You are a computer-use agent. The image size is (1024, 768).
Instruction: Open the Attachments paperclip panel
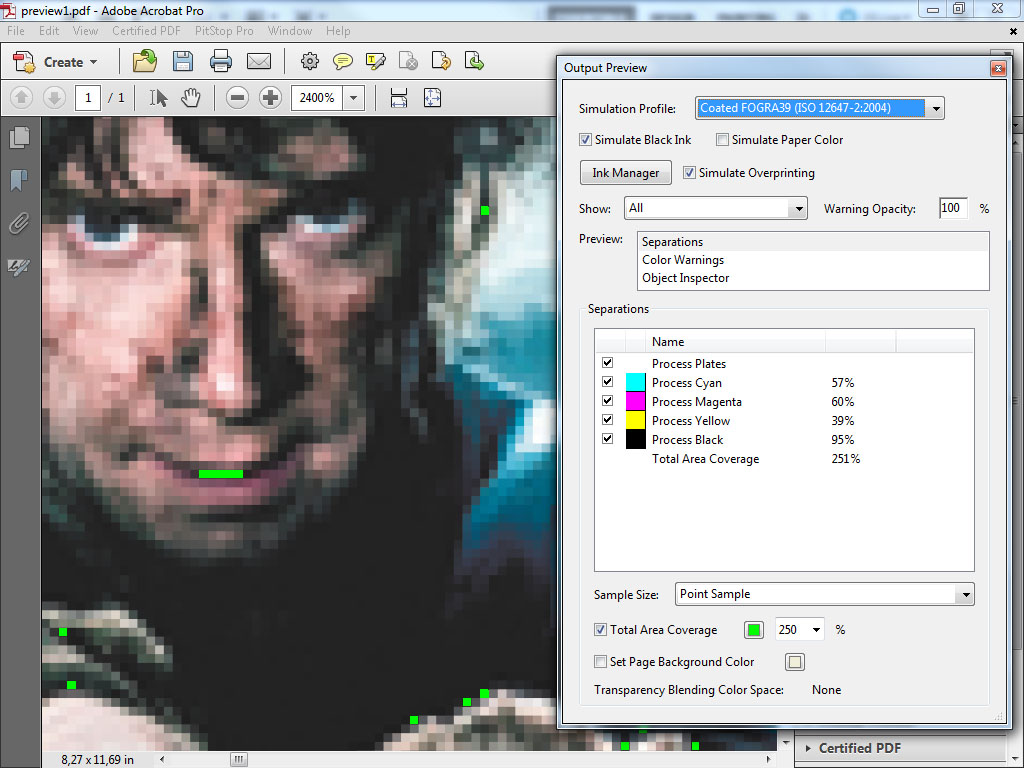coord(20,223)
